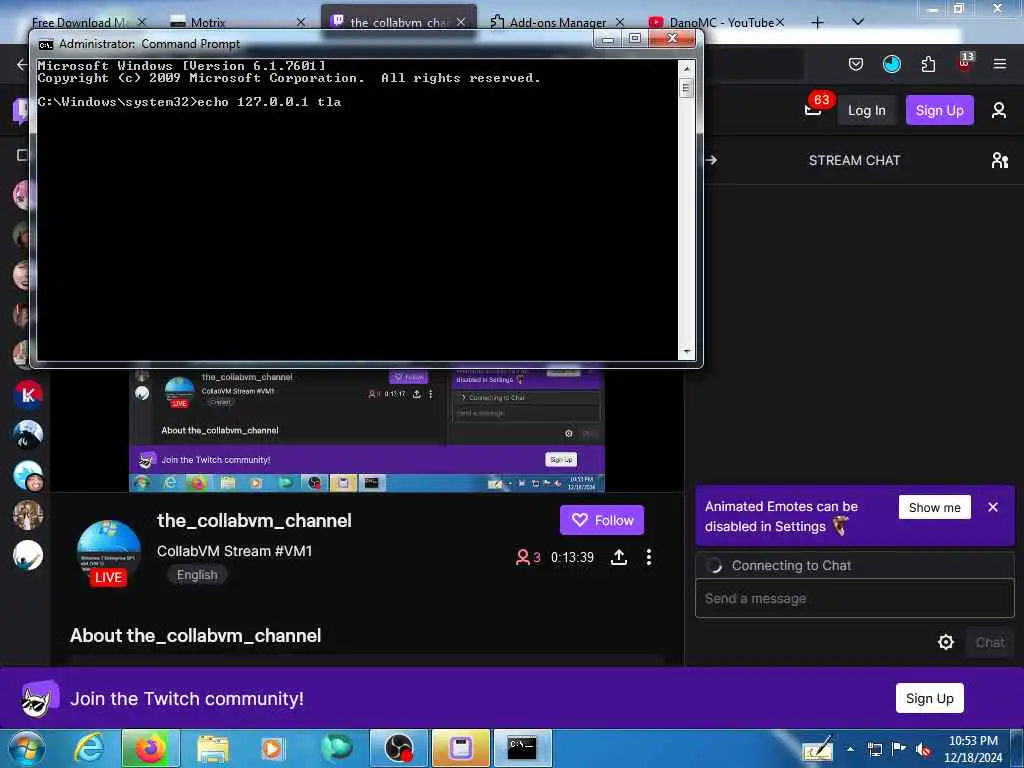Image resolution: width=1024 pixels, height=768 pixels.
Task: Open the list all tabs dropdown chevron
Action: point(858,22)
